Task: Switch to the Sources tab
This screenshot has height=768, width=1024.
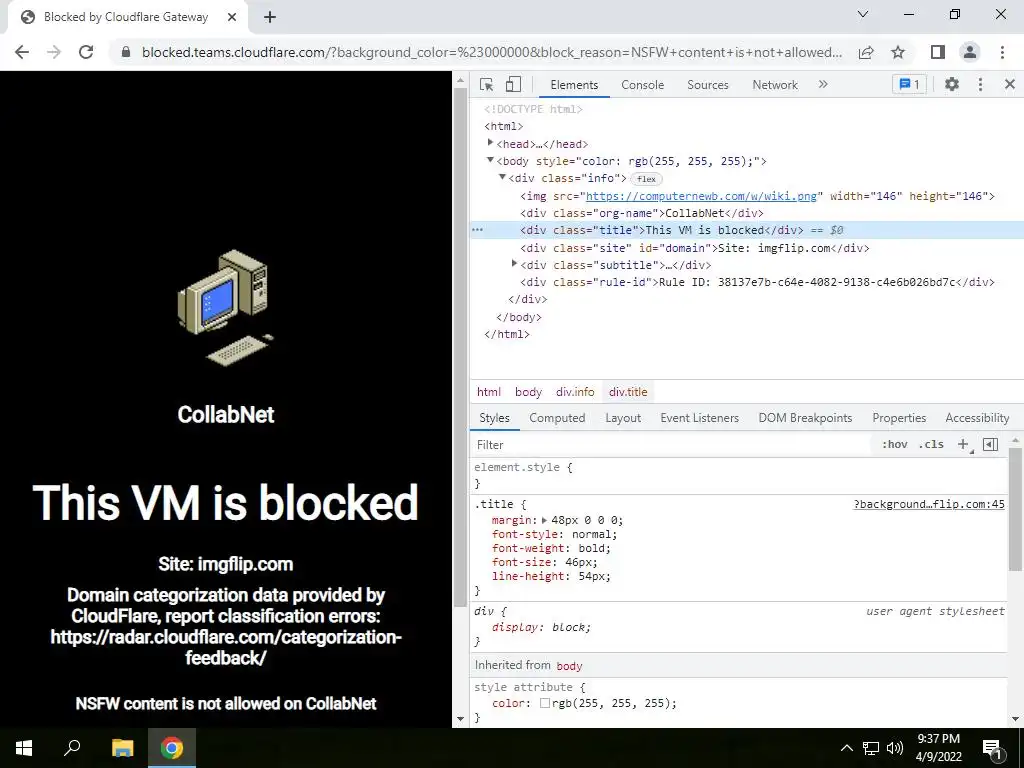Action: coord(708,85)
